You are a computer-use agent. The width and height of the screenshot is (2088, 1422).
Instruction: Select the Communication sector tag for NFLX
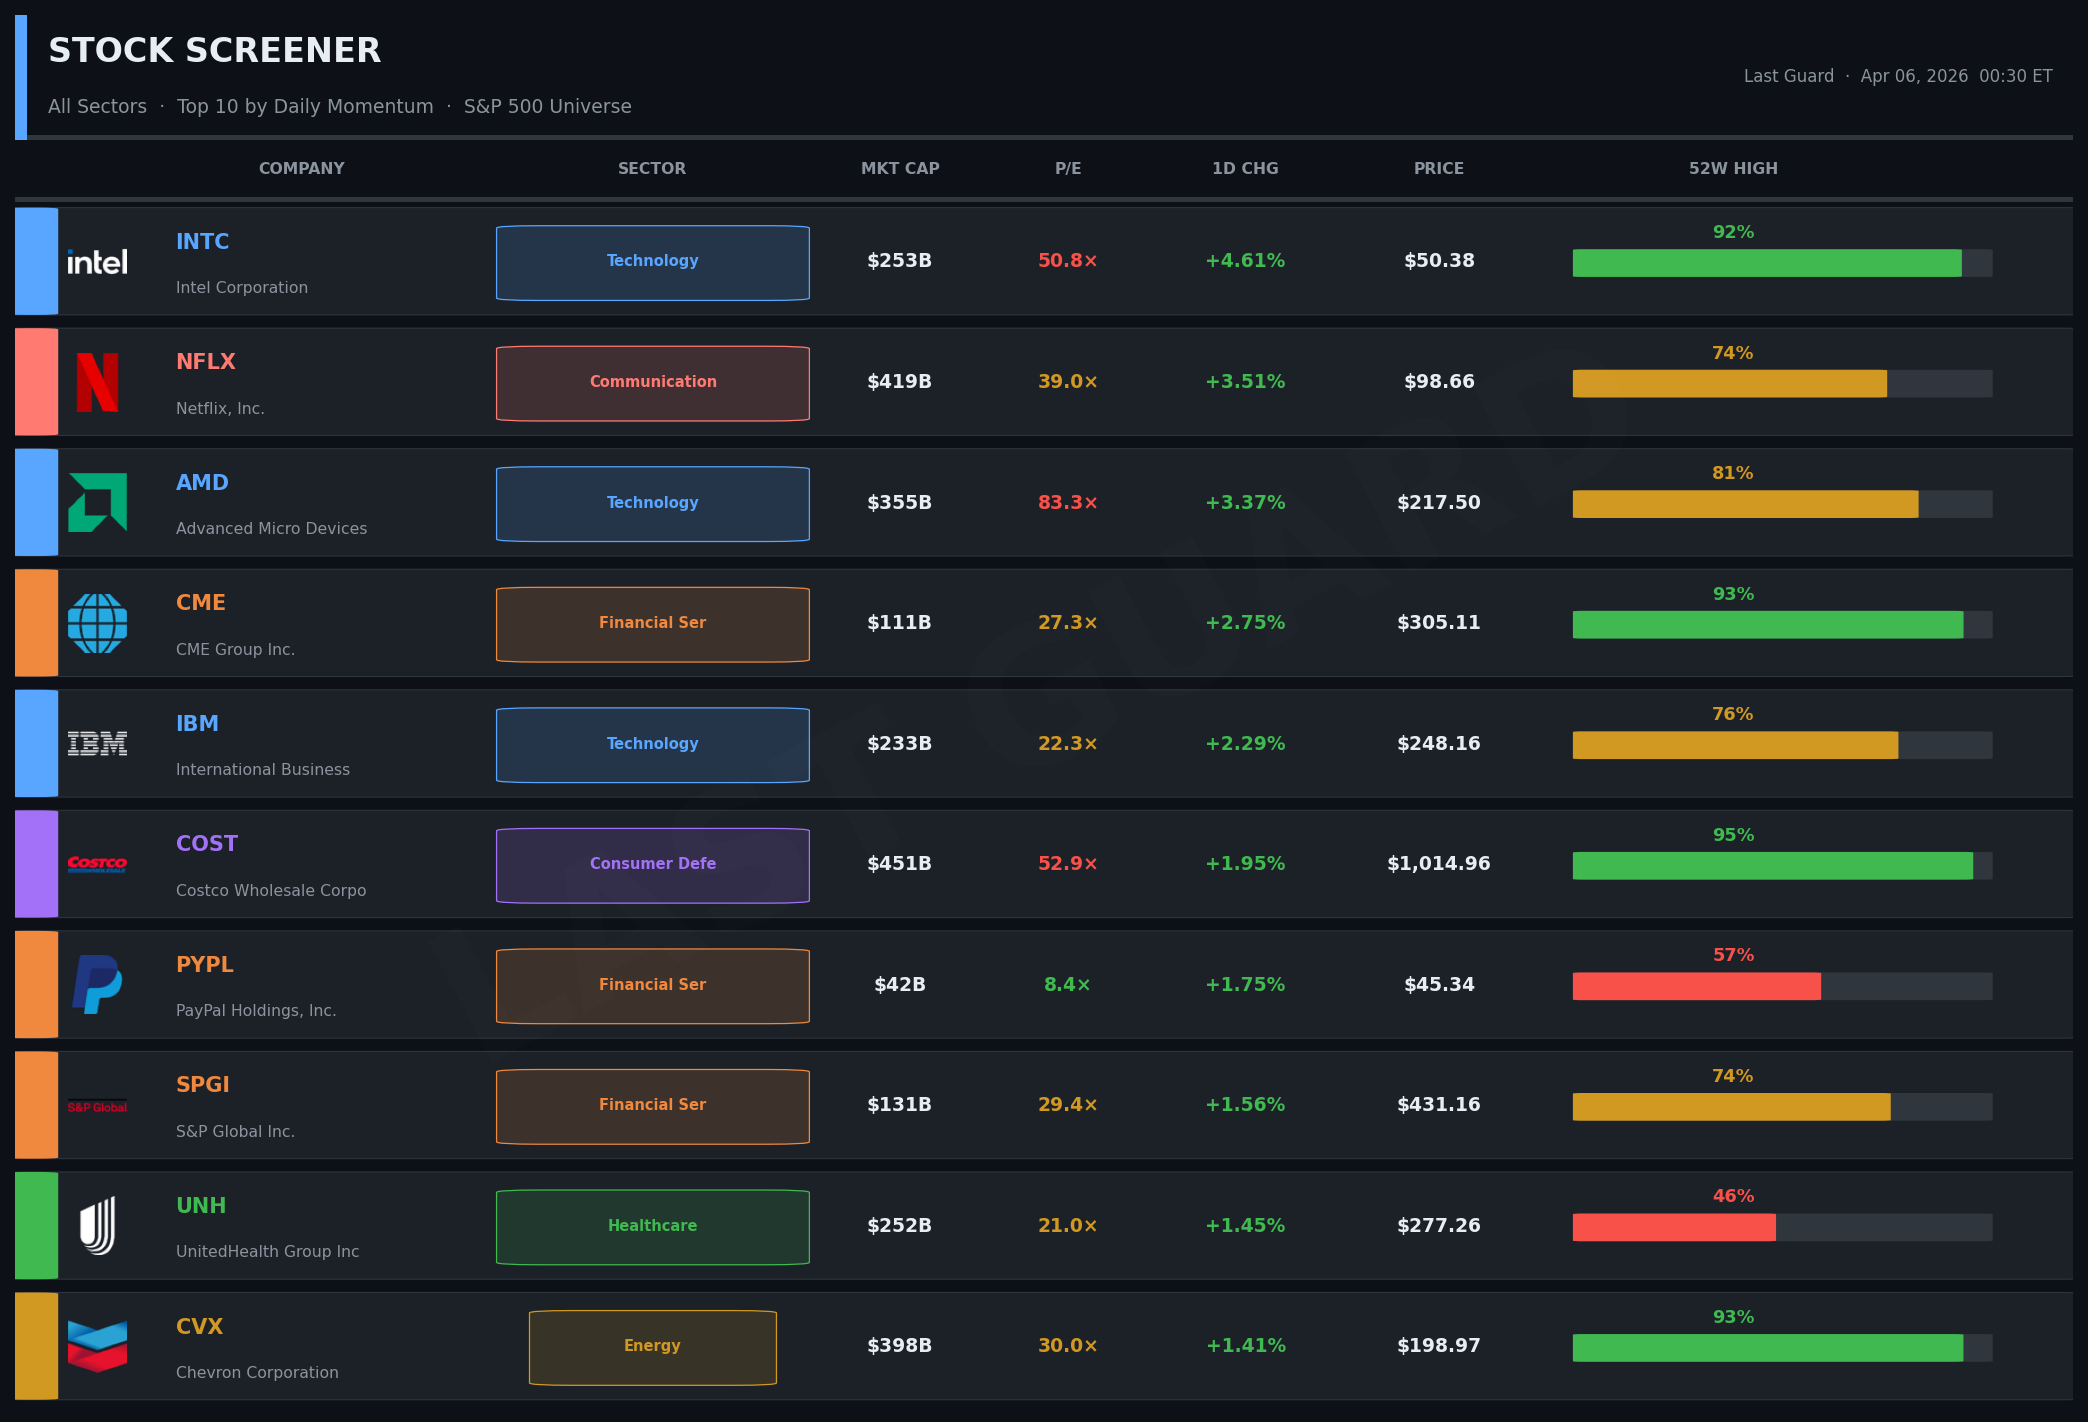[x=653, y=383]
